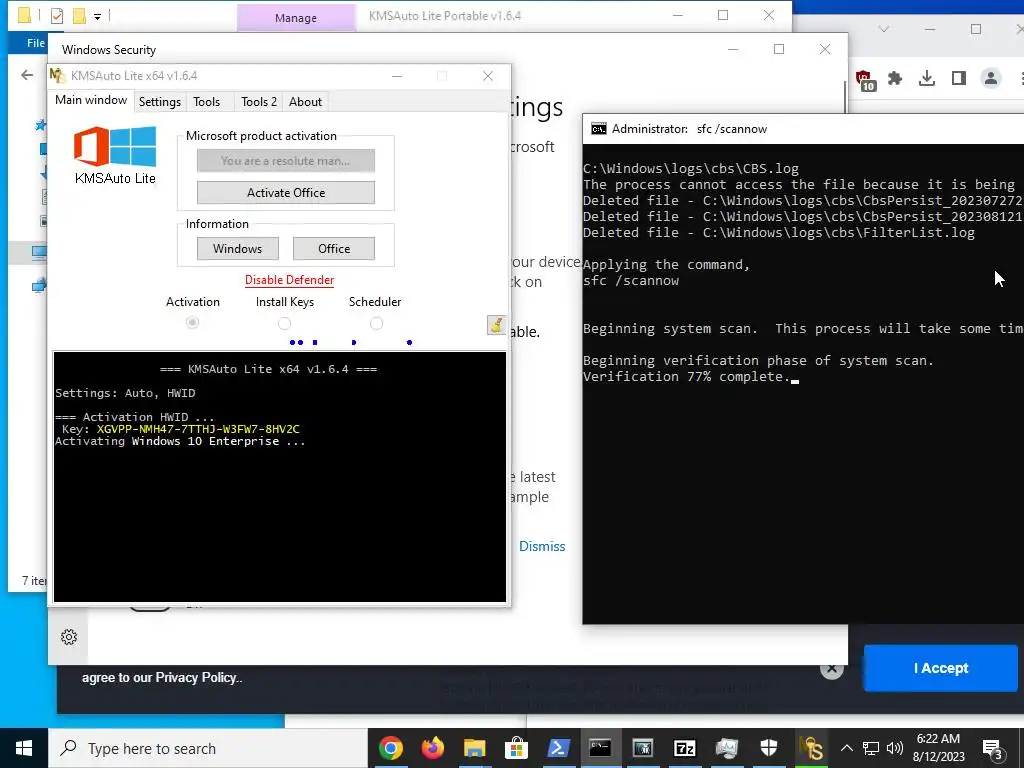
Task: Click the Activate Office button
Action: tap(286, 193)
